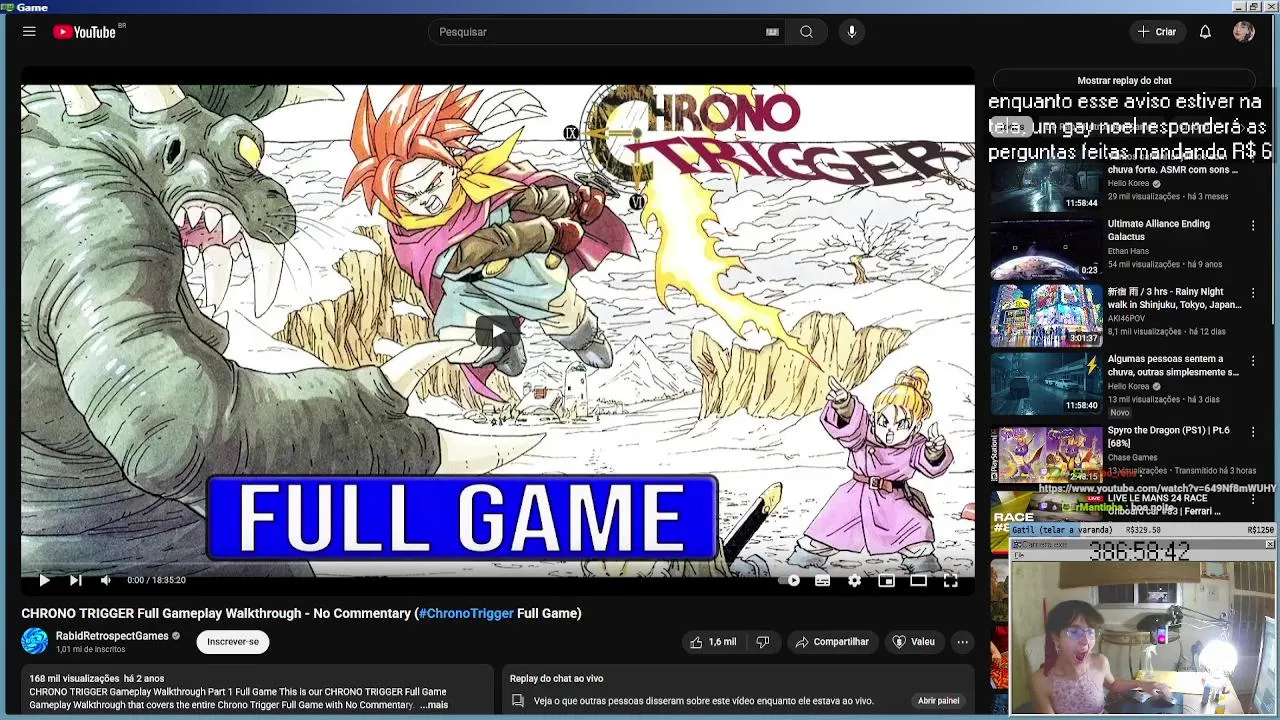Open the account avatar menu
The image size is (1280, 720).
pyautogui.click(x=1244, y=32)
